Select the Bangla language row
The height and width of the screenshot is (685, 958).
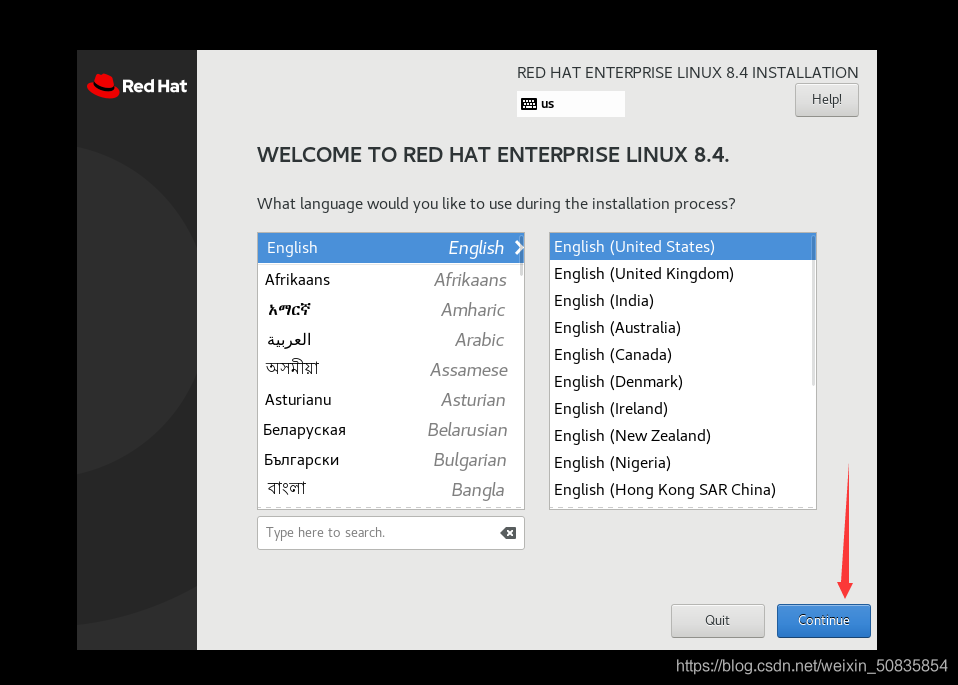pyautogui.click(x=389, y=489)
